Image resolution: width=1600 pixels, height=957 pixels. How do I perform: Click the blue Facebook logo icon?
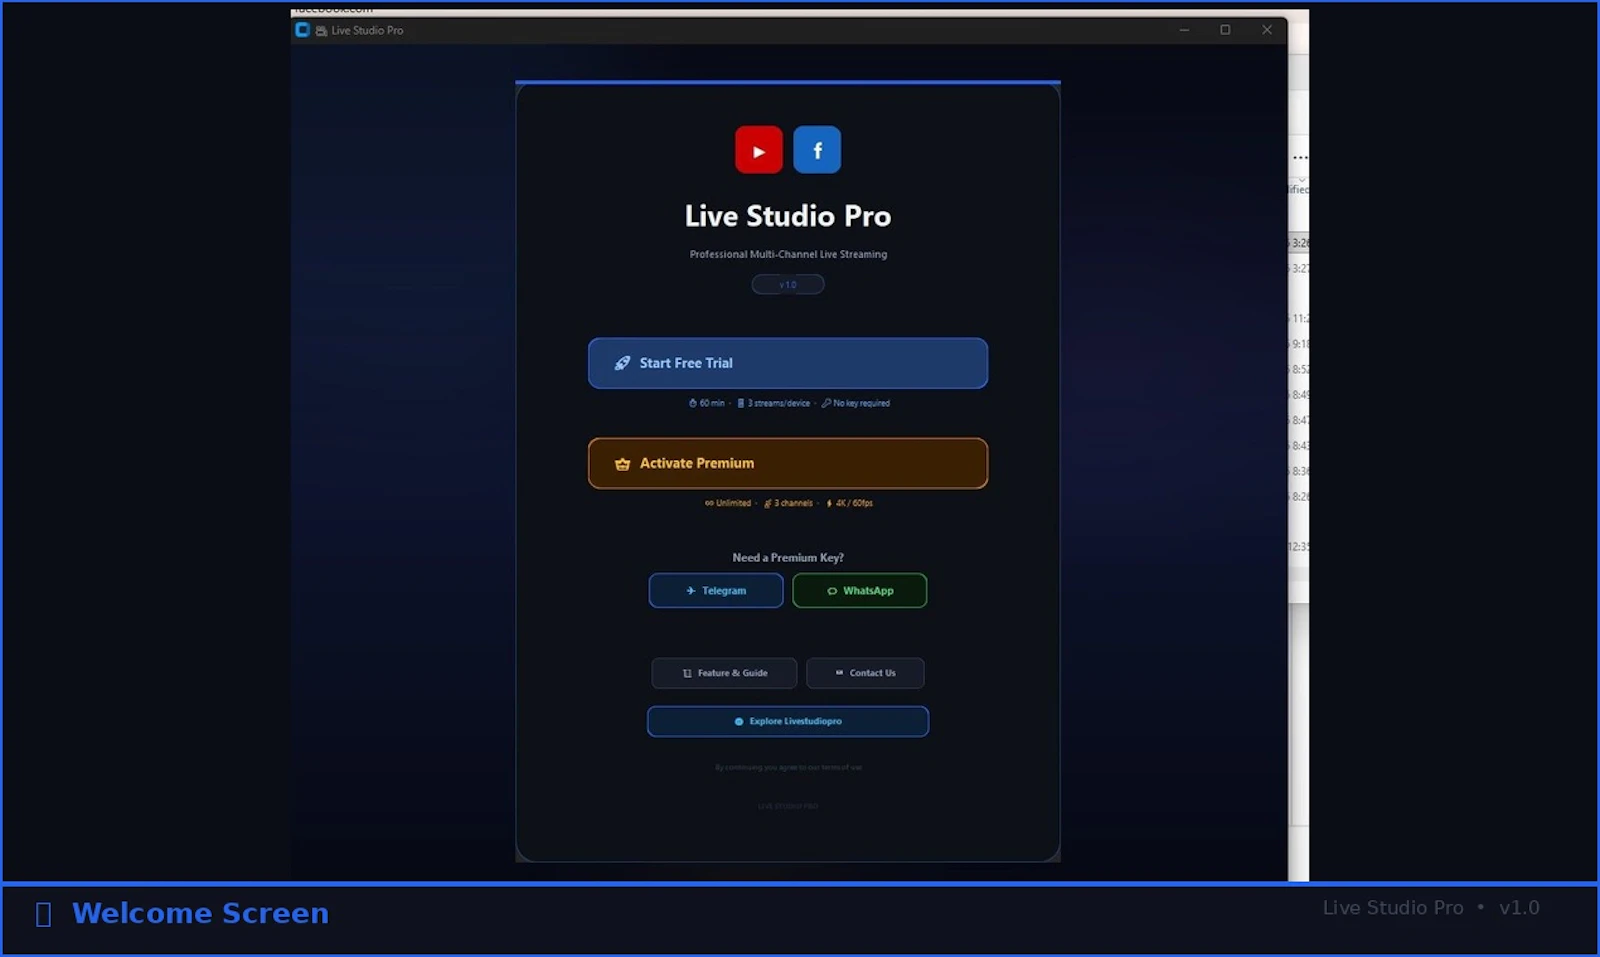coord(817,150)
